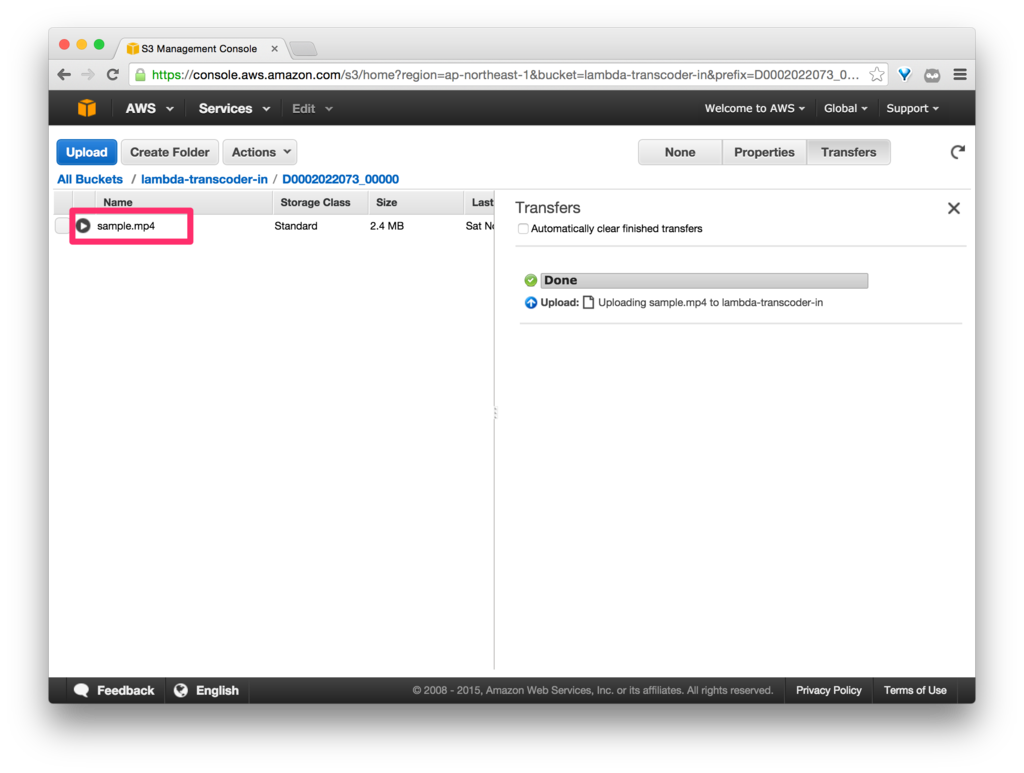Open the Global region dropdown
Viewport: 1024px width, 773px height.
tap(845, 108)
